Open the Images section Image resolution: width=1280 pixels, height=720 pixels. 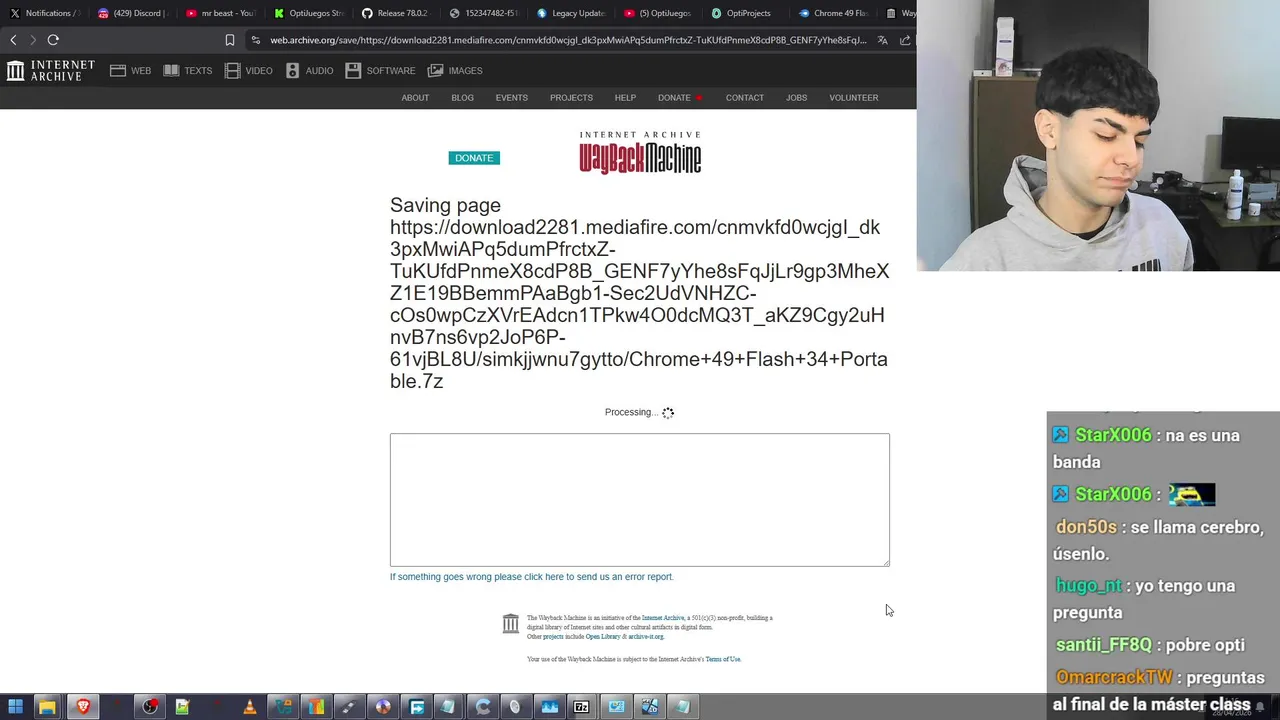455,71
